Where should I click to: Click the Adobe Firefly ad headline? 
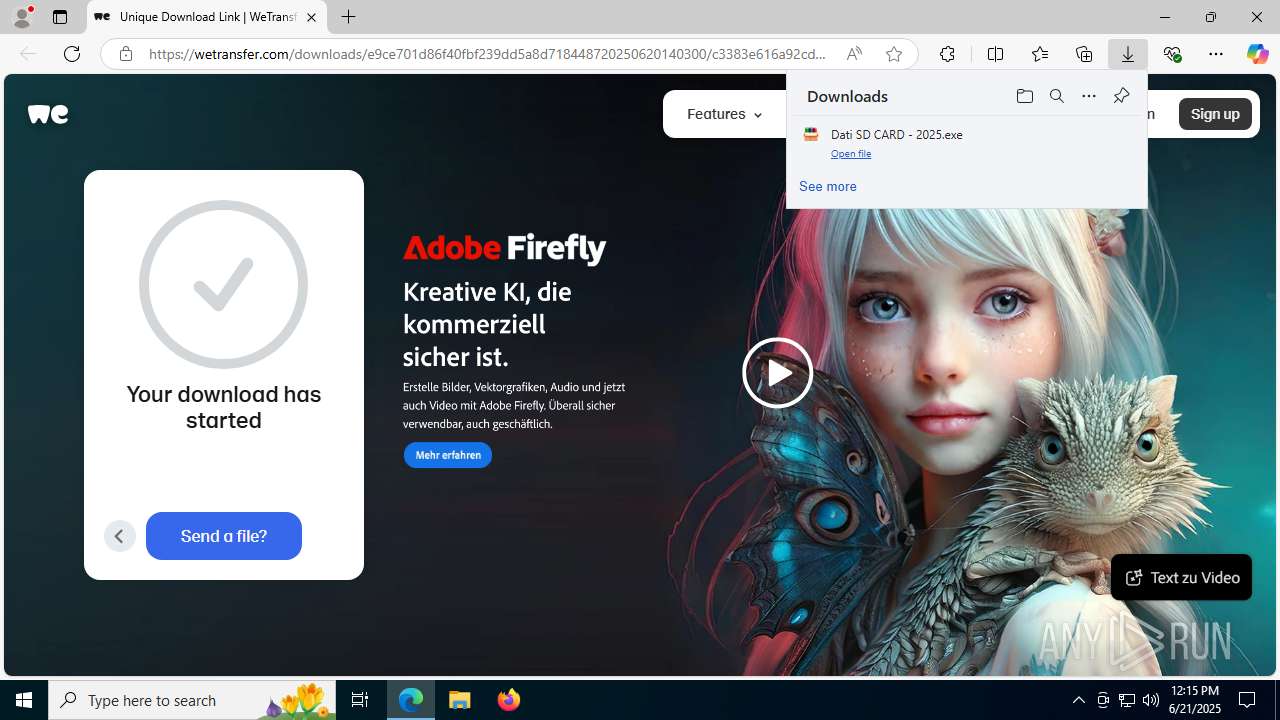click(504, 248)
